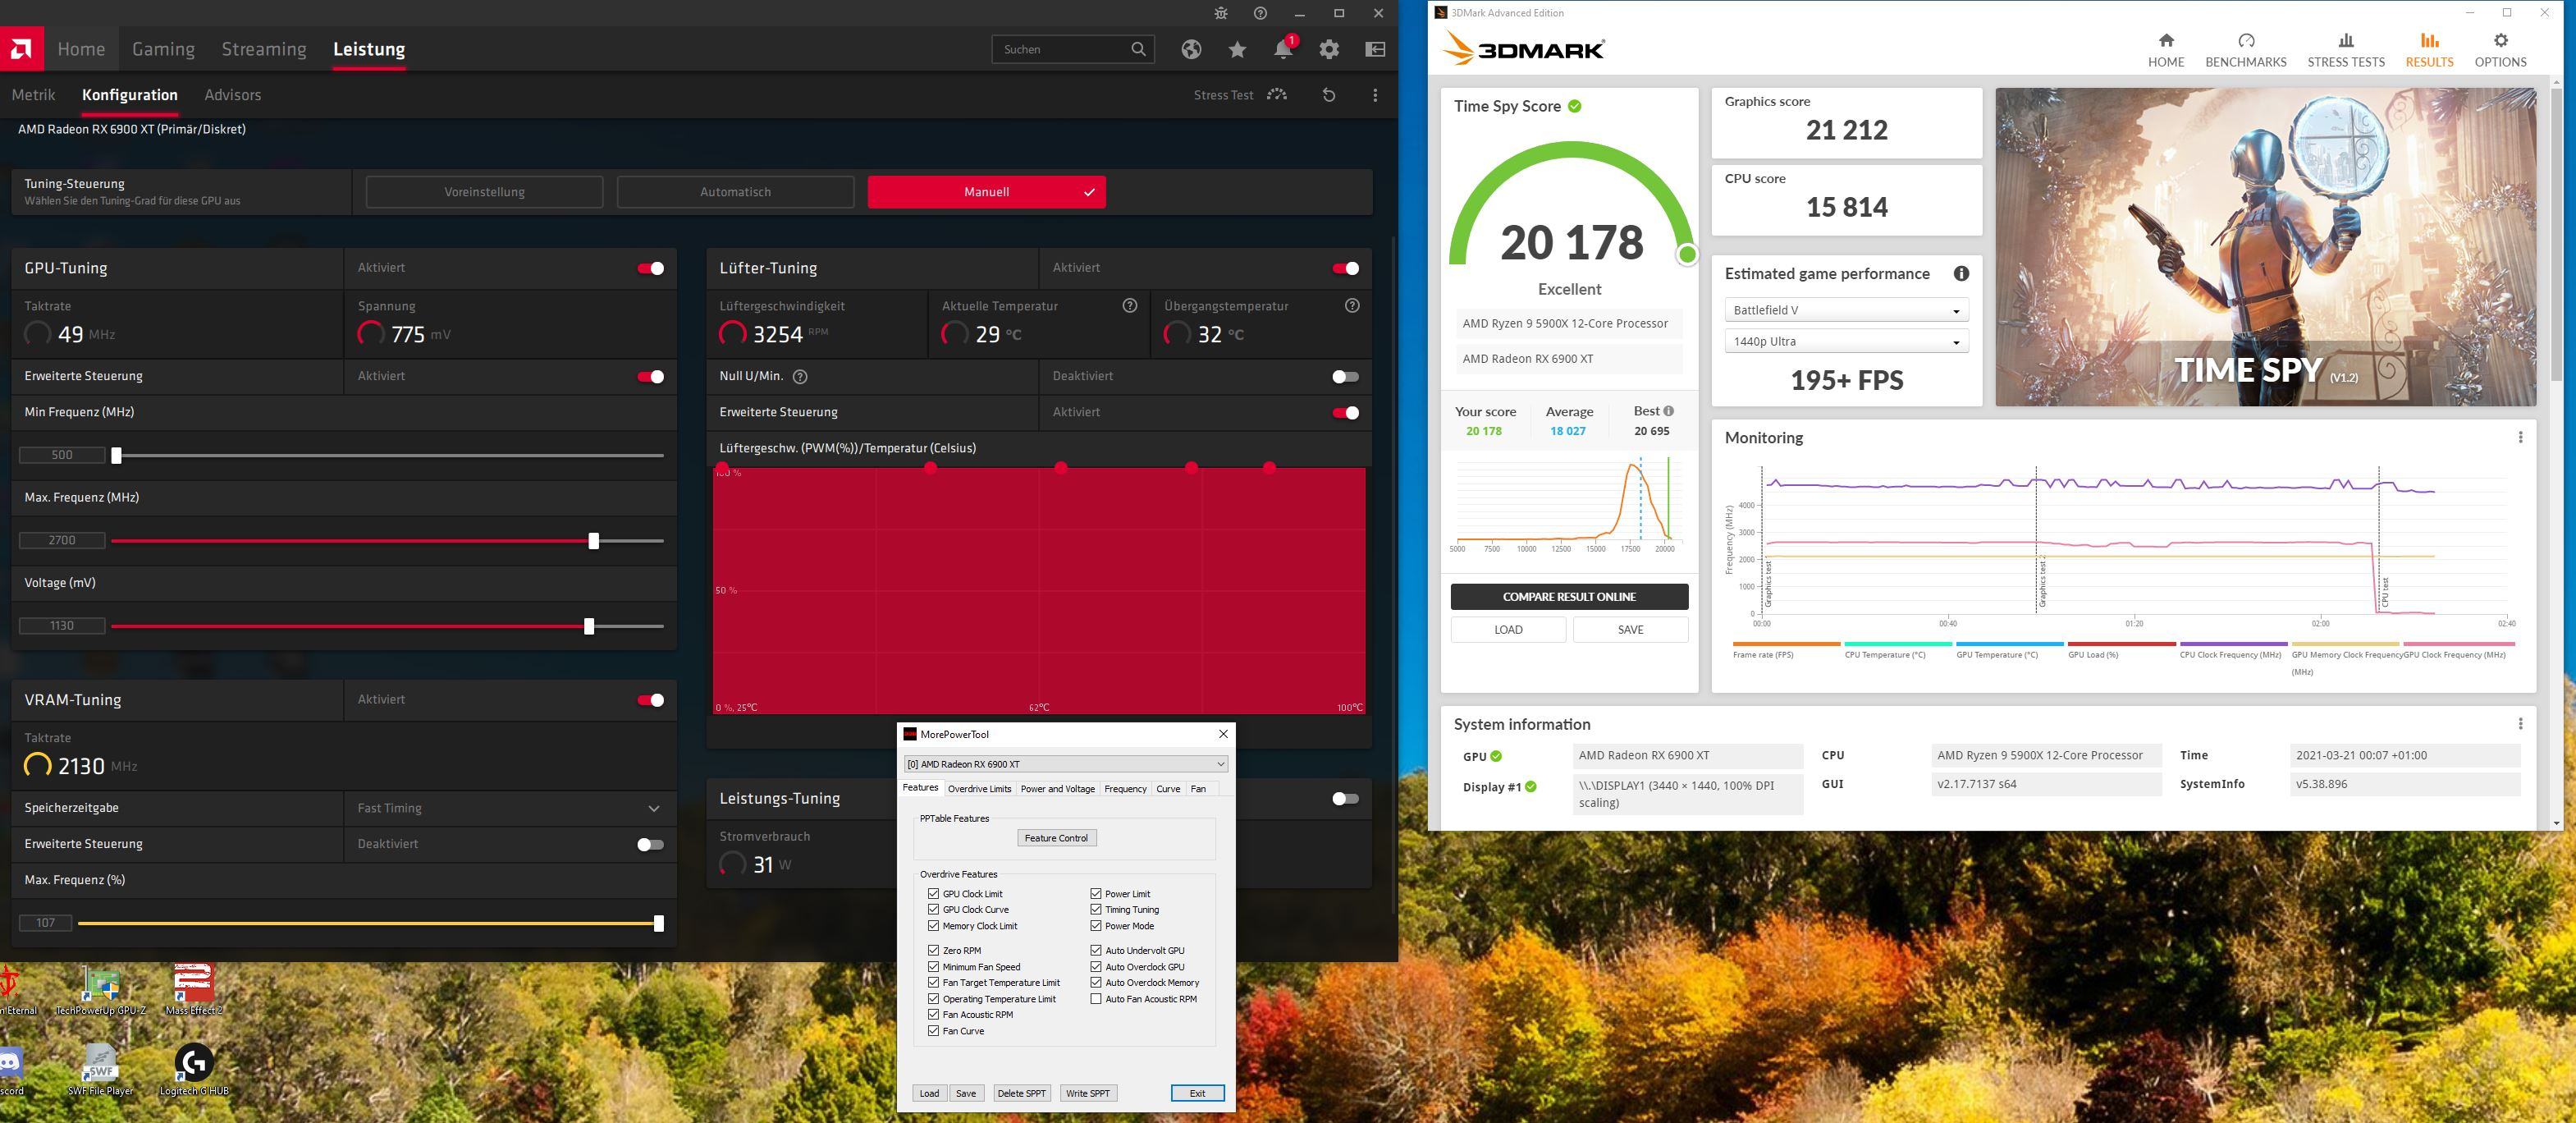Check Auto Fan Acoustic RPM box
The height and width of the screenshot is (1123, 2576).
click(1096, 998)
